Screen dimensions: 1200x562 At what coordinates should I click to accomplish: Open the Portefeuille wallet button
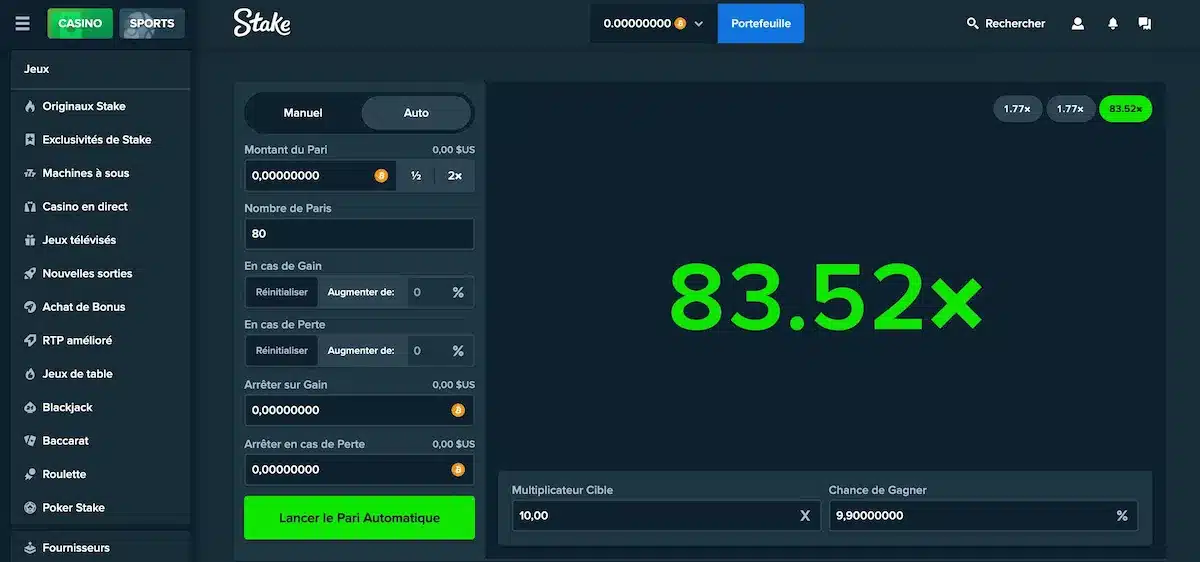pos(761,23)
